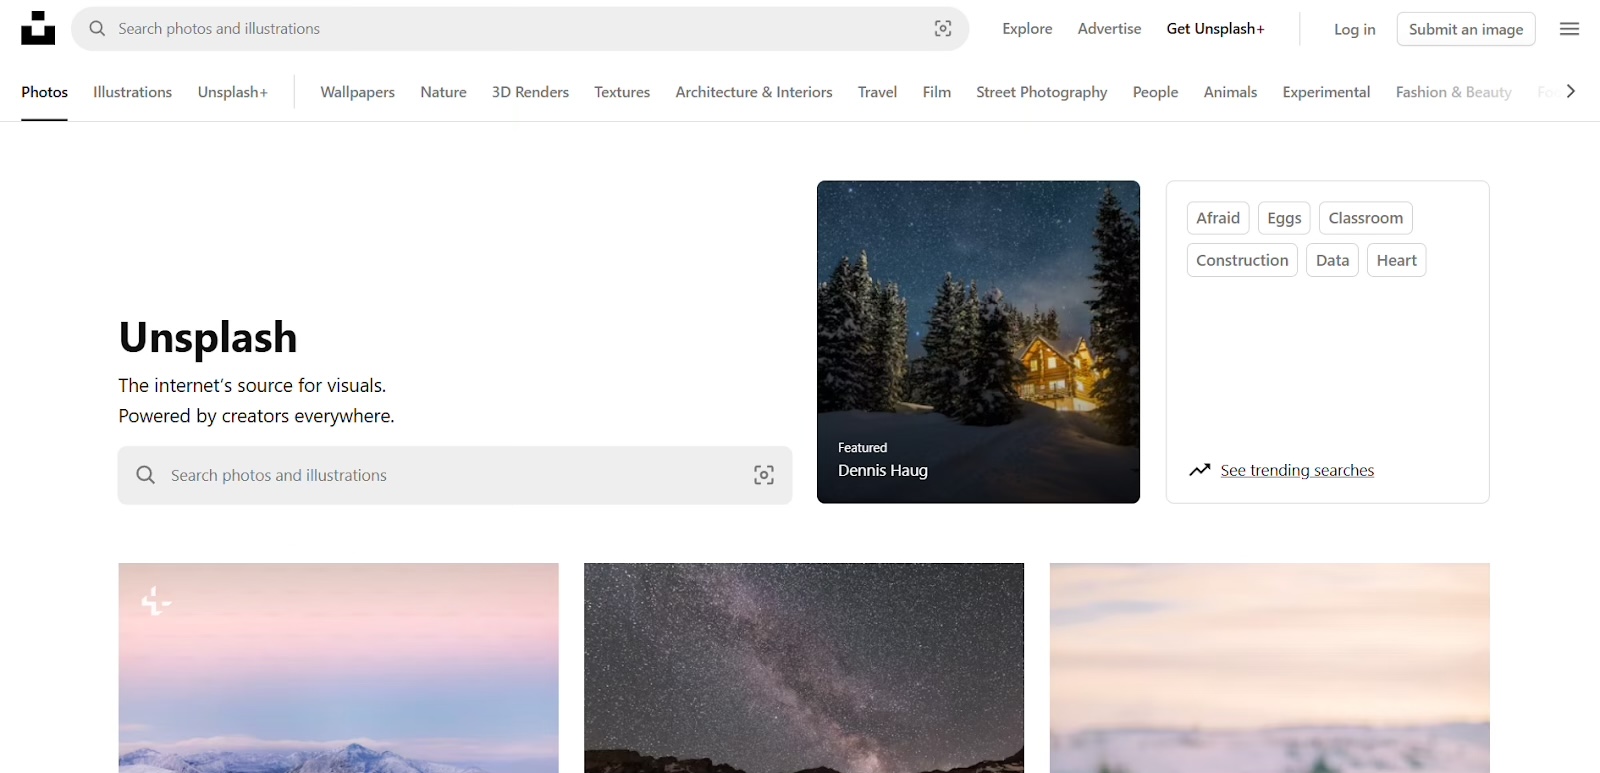Image resolution: width=1600 pixels, height=773 pixels.
Task: Open the Textures category
Action: (x=622, y=92)
